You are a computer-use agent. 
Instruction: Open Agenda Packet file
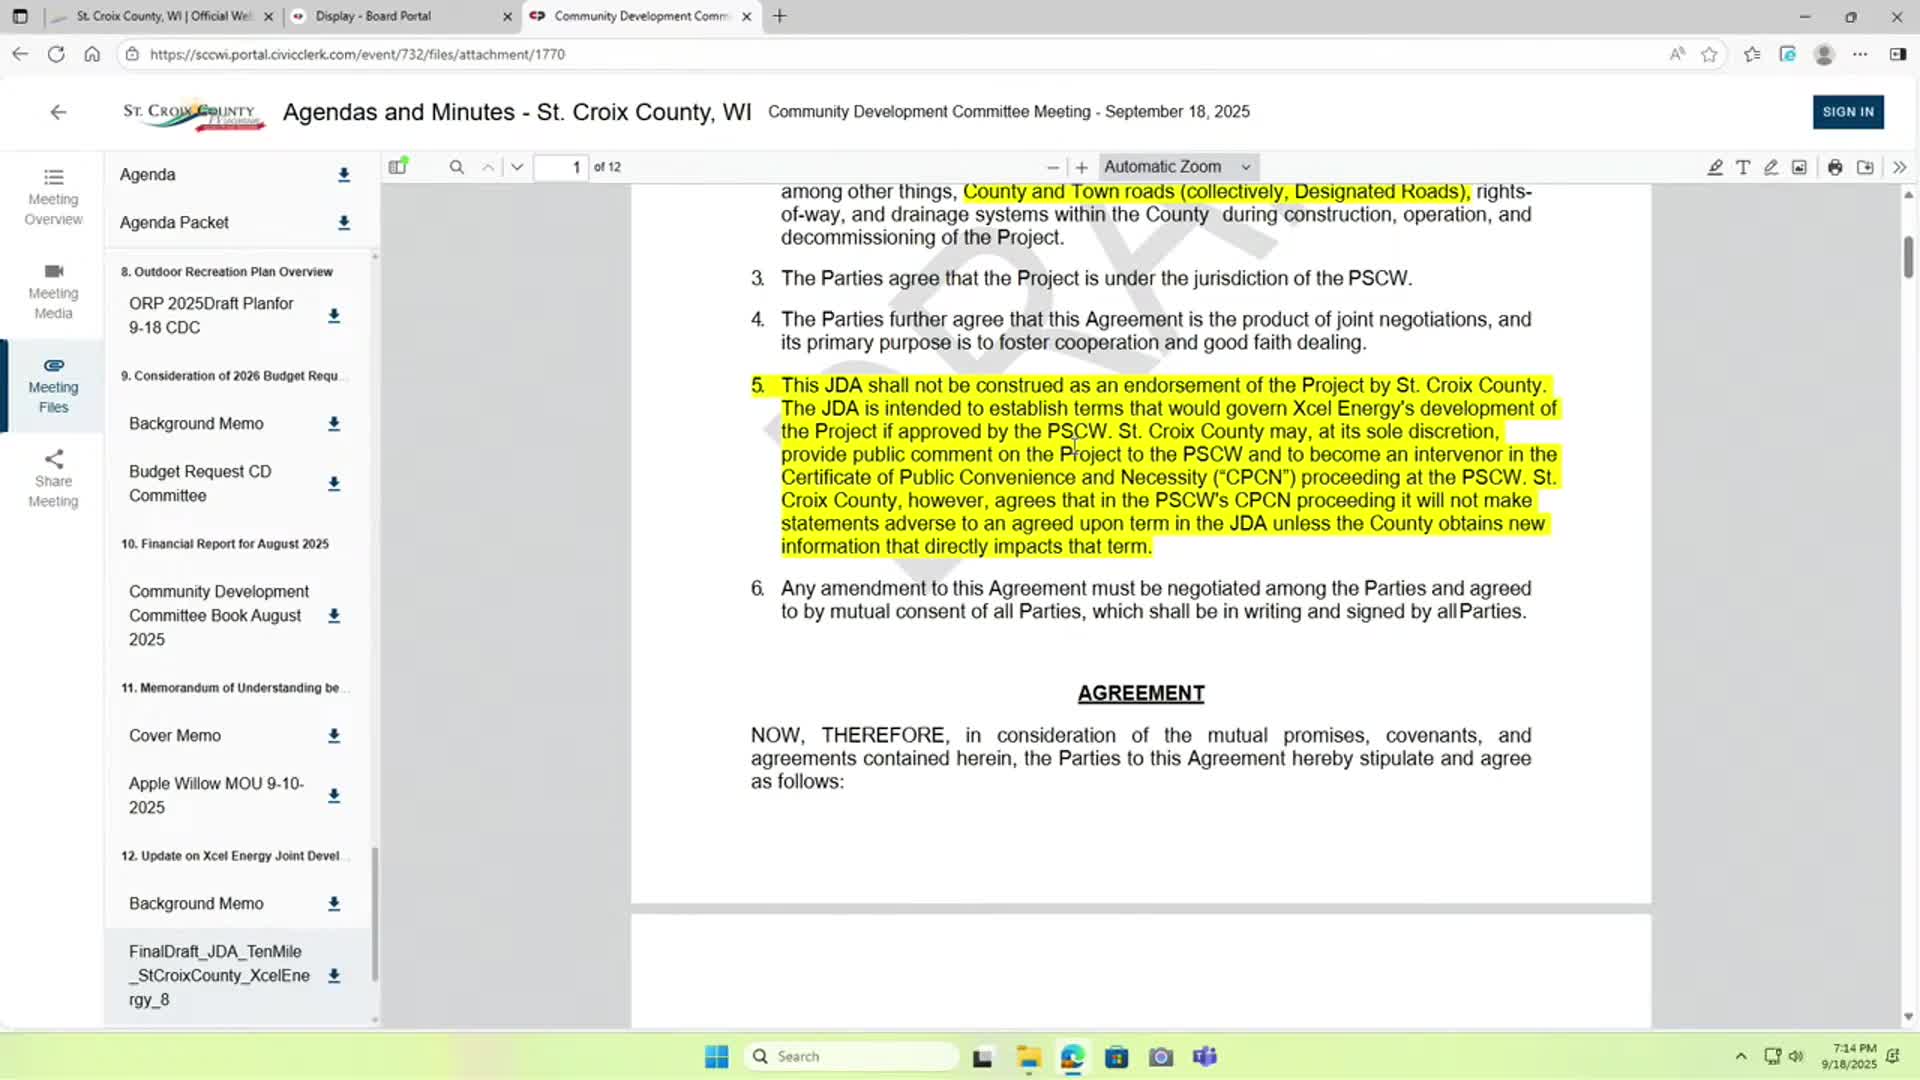(x=174, y=223)
